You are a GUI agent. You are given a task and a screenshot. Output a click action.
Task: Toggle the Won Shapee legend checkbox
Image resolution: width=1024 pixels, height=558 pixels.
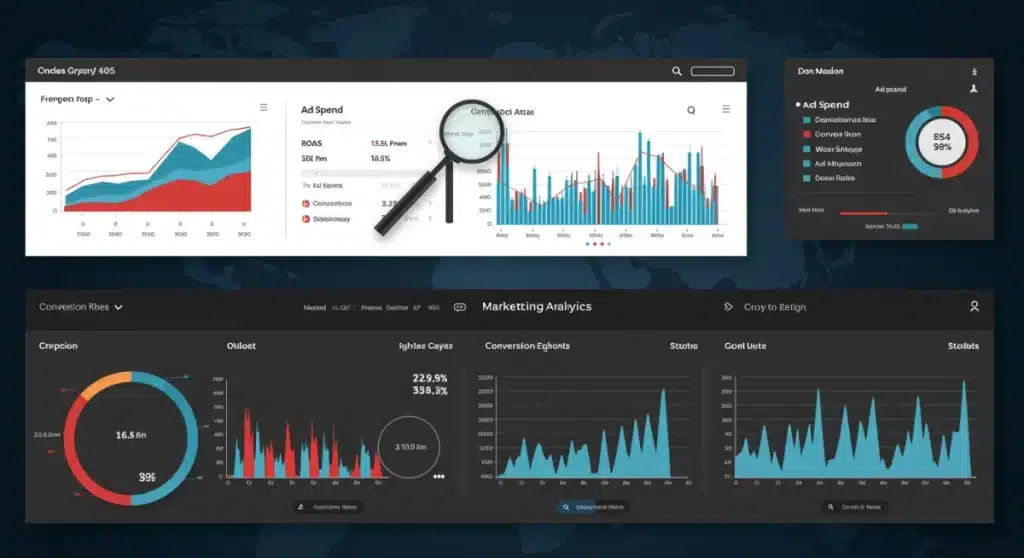(807, 149)
